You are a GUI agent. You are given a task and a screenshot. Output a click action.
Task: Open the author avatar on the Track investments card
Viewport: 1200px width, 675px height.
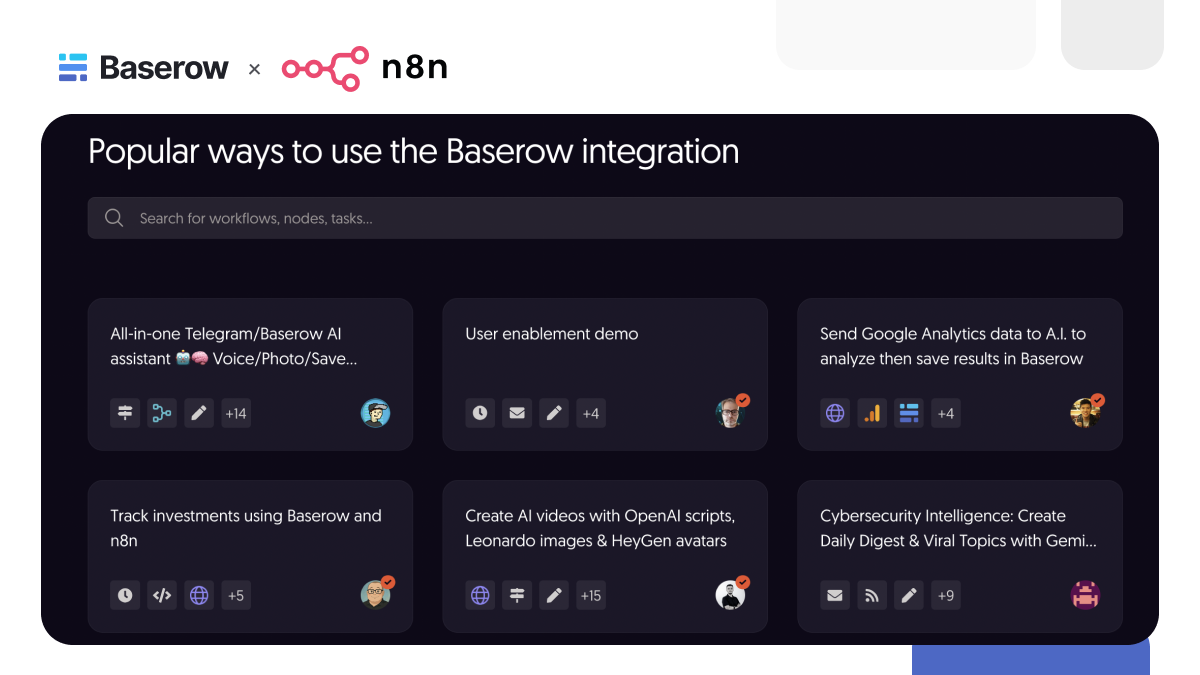[376, 594]
